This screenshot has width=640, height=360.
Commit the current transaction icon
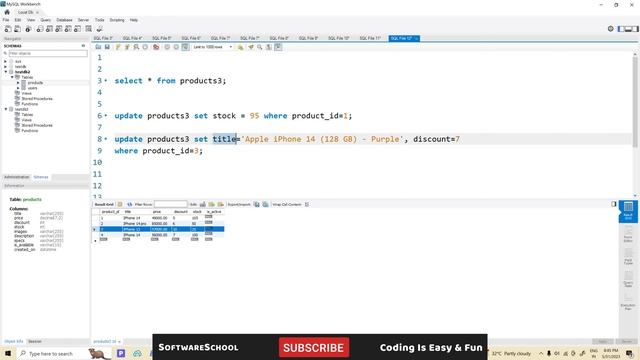point(167,47)
